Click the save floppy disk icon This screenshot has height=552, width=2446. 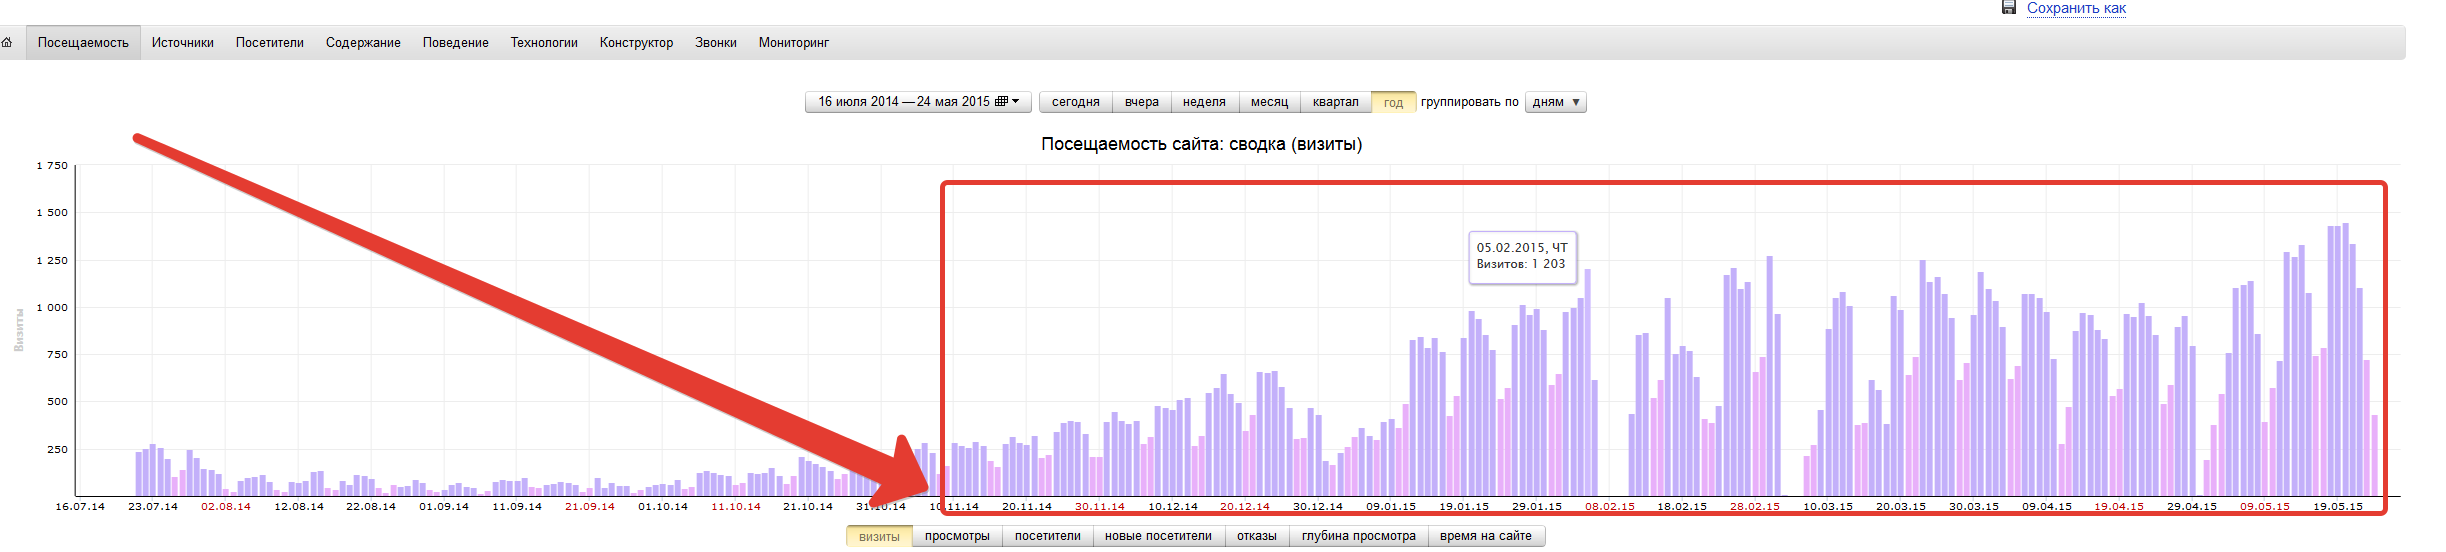tap(2009, 7)
